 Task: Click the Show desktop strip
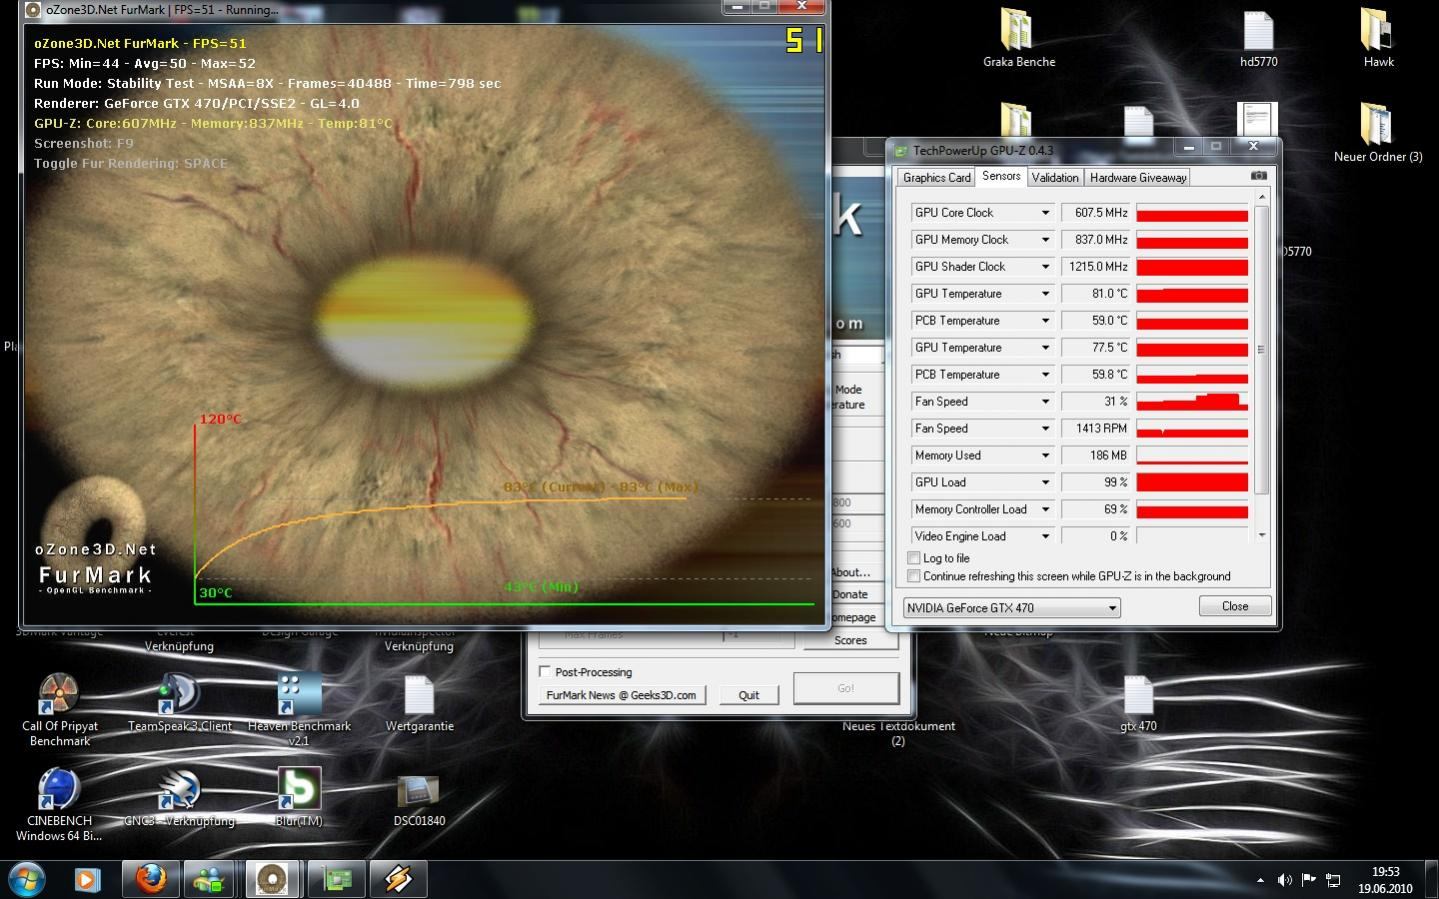(1432, 880)
